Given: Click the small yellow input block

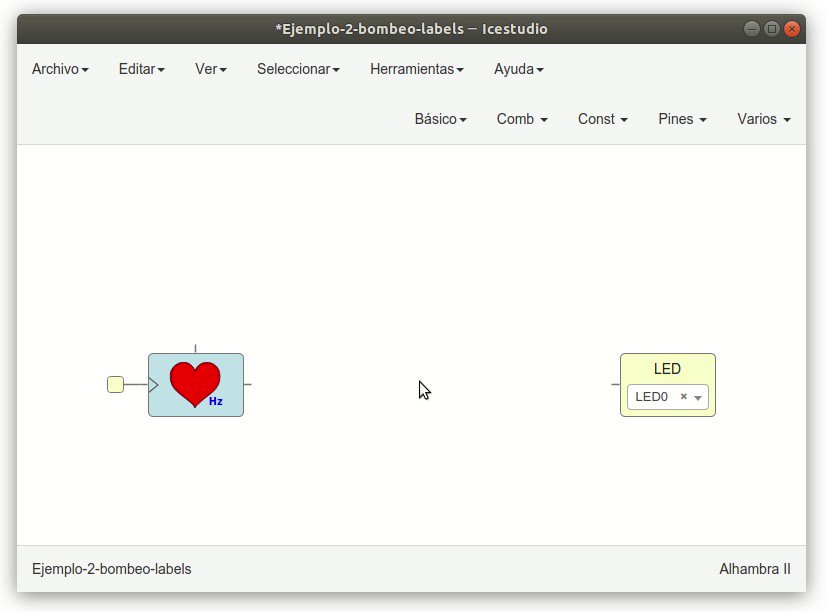Looking at the screenshot, I should tap(115, 384).
